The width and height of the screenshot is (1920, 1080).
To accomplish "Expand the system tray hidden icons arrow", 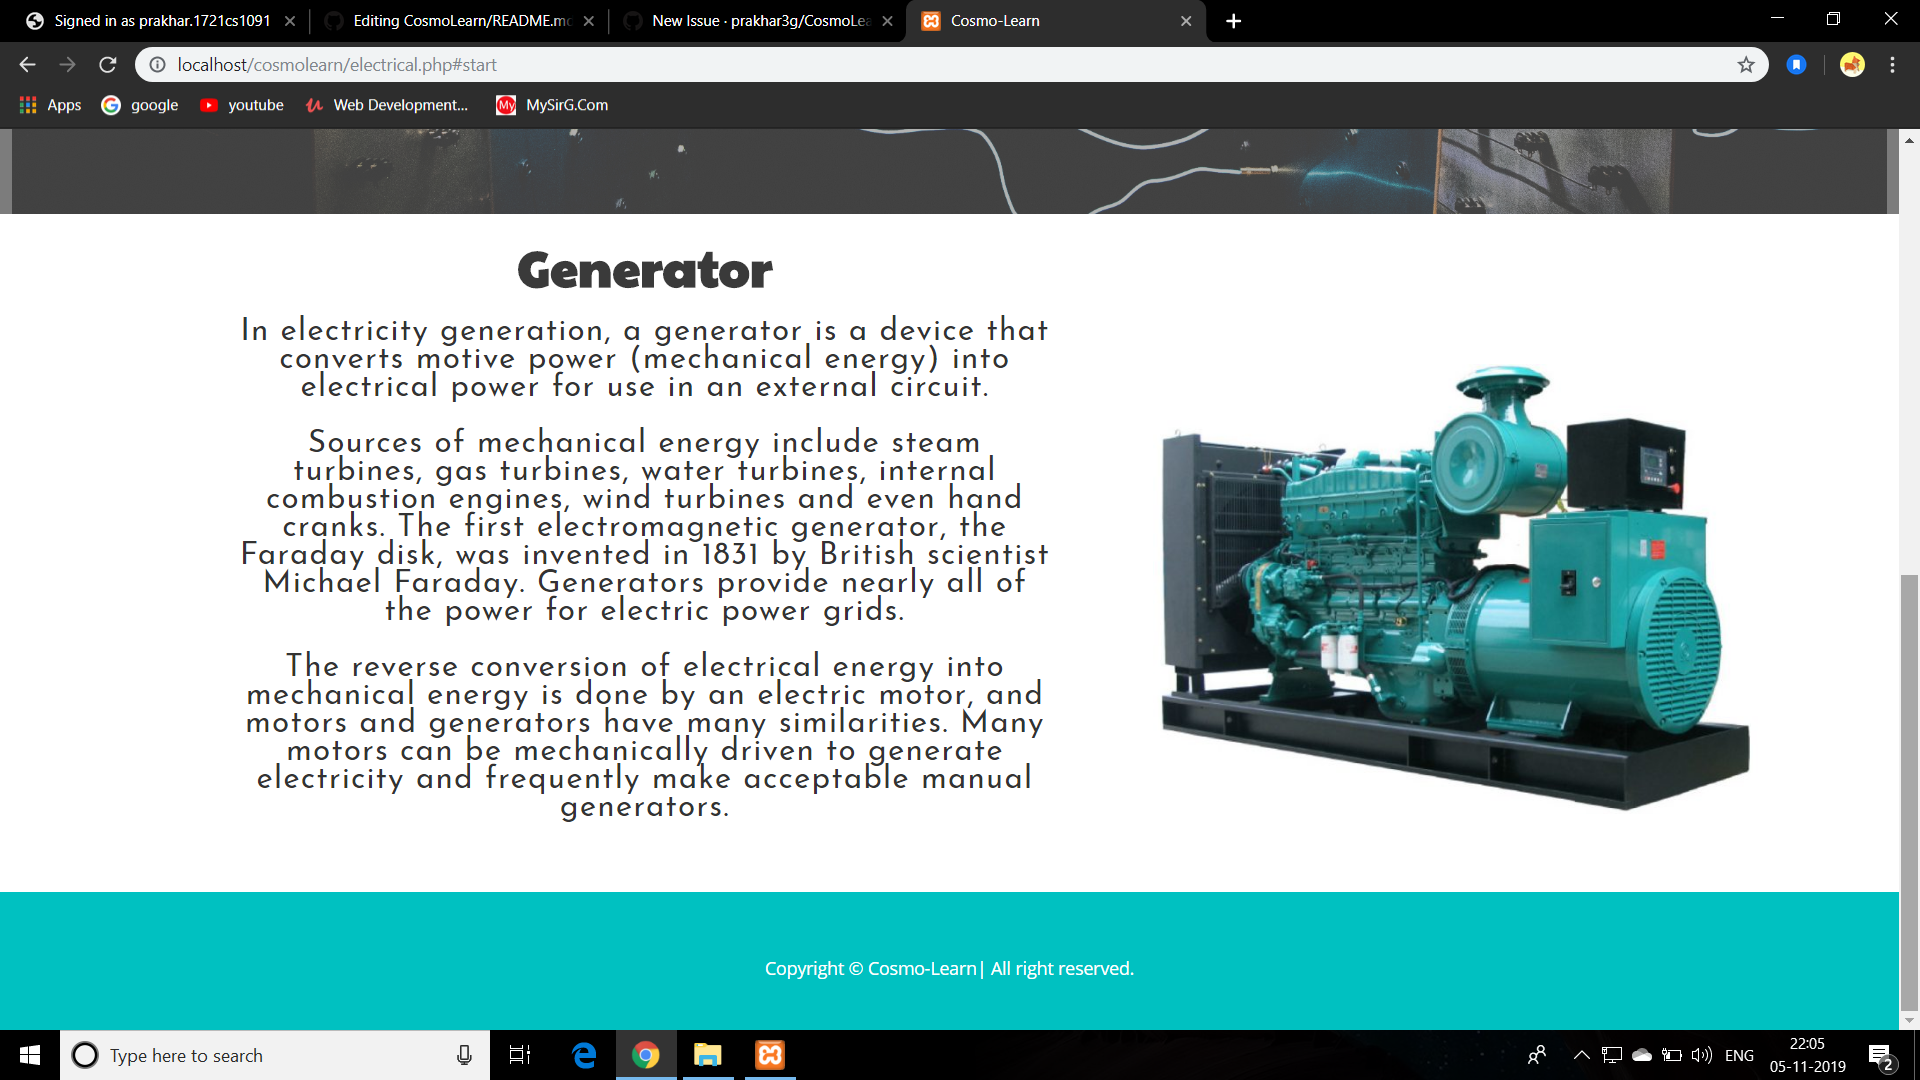I will (1581, 1055).
